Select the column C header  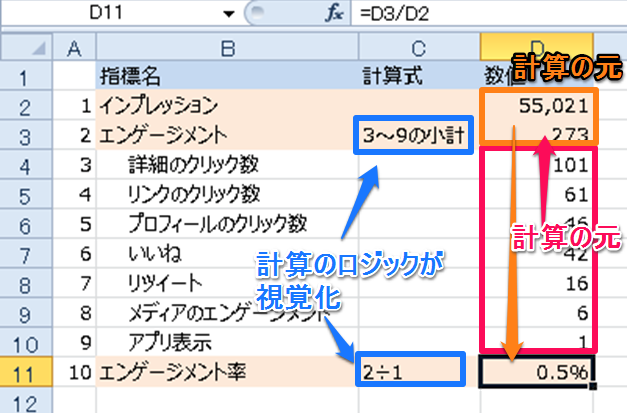(416, 47)
